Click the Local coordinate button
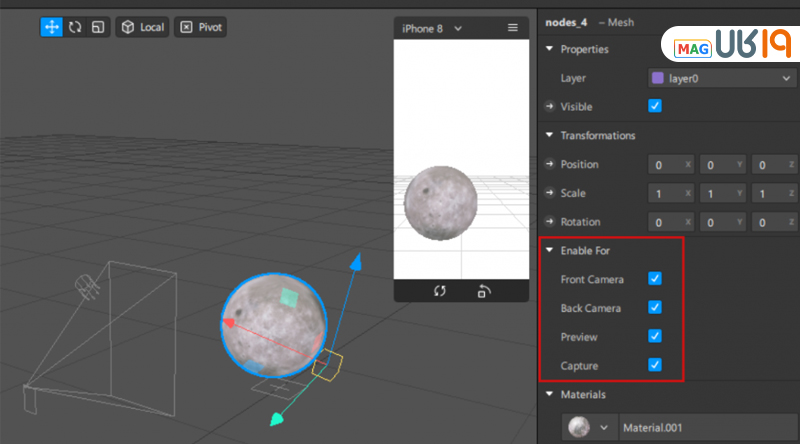 142,27
